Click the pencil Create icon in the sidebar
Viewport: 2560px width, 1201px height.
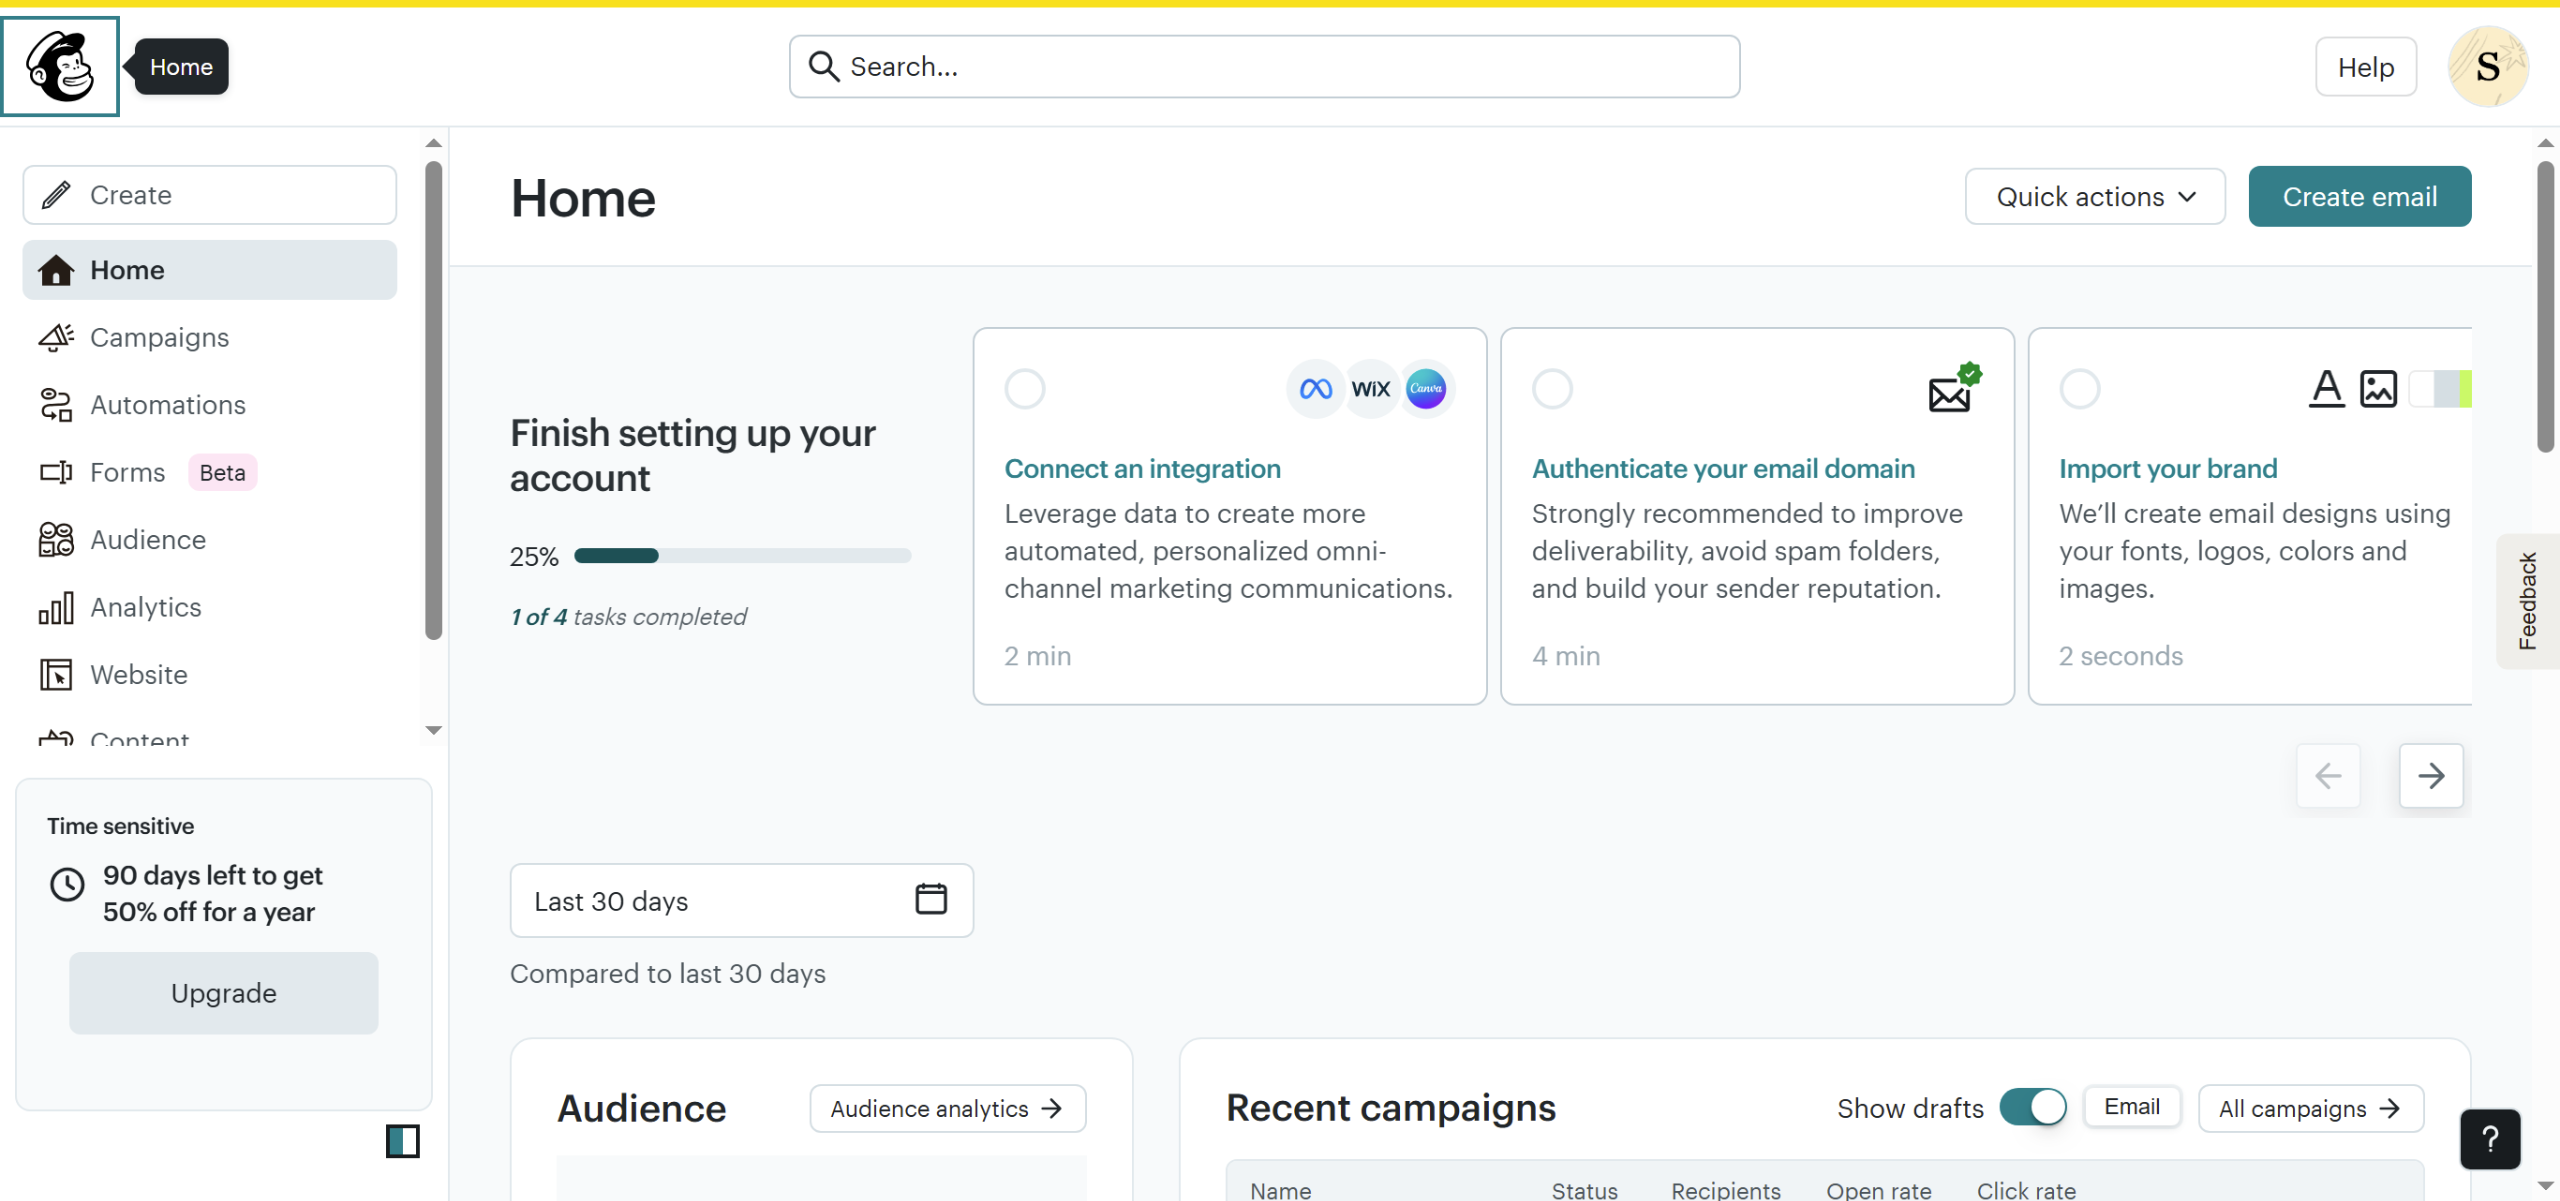57,195
